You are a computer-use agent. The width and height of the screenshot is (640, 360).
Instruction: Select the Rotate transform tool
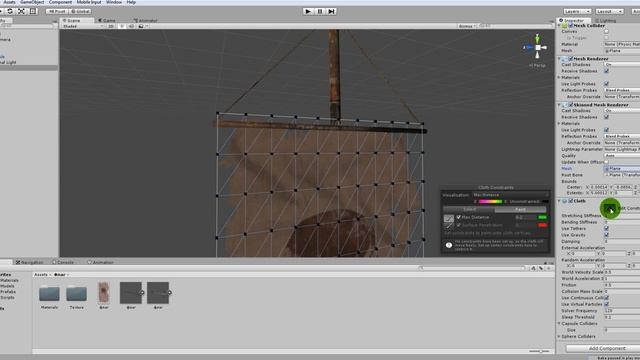point(10,11)
